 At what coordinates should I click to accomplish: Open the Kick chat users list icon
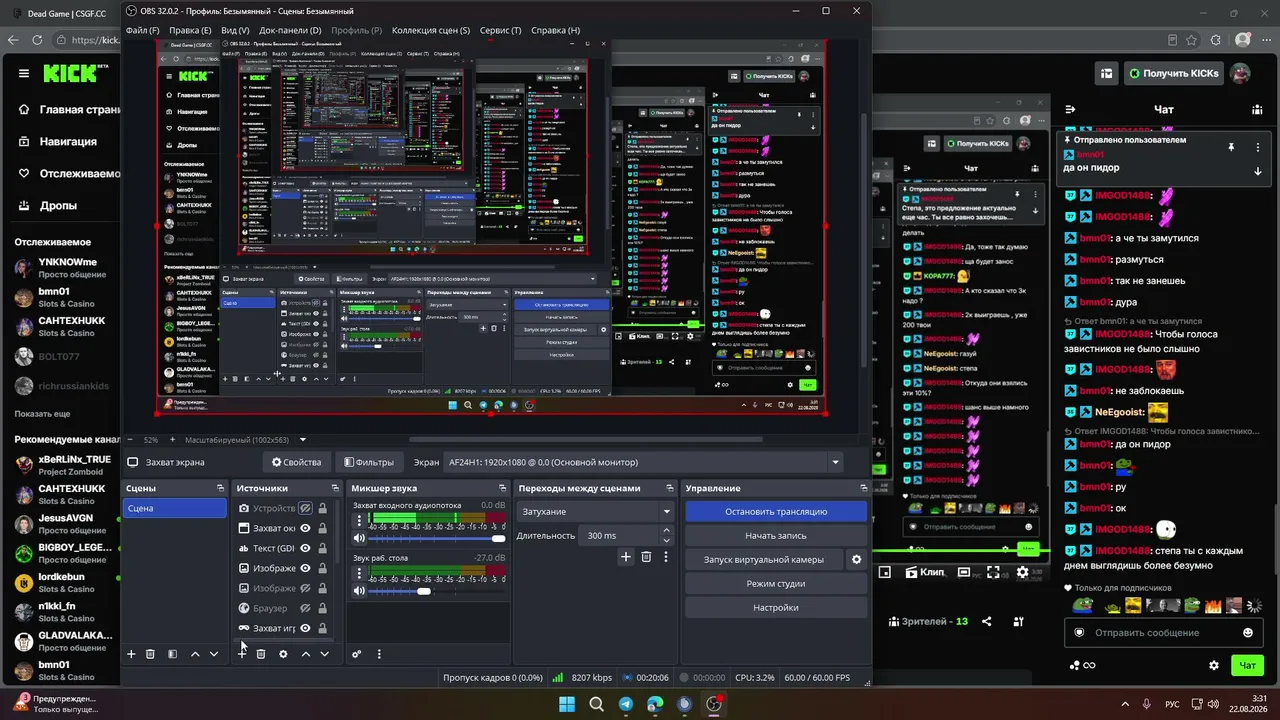tap(1258, 110)
